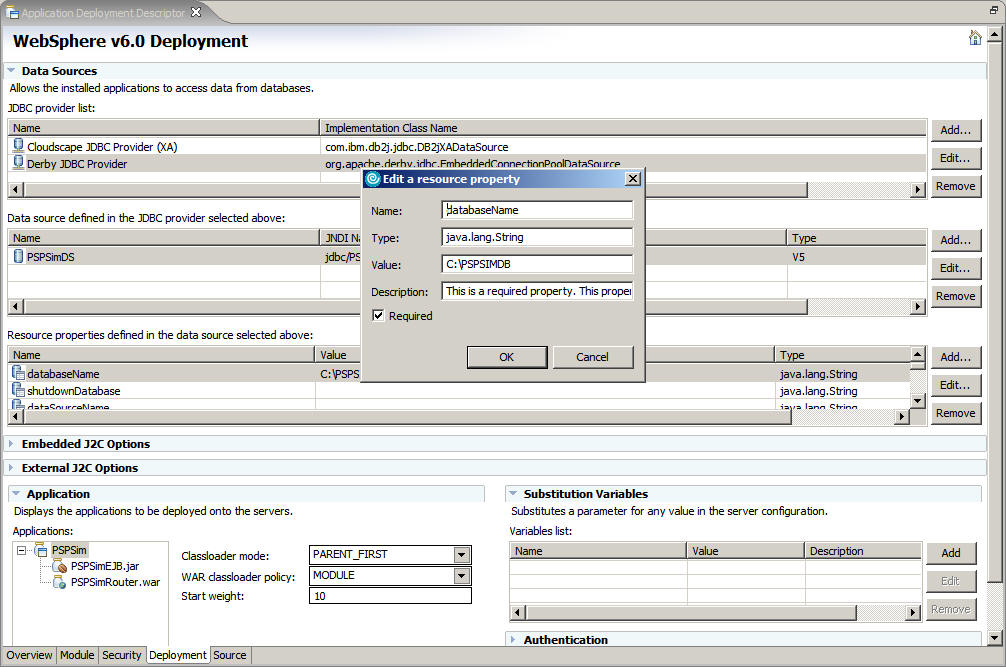Screen dimensions: 1006x667
Task: Click the Start weight input field
Action: click(390, 596)
